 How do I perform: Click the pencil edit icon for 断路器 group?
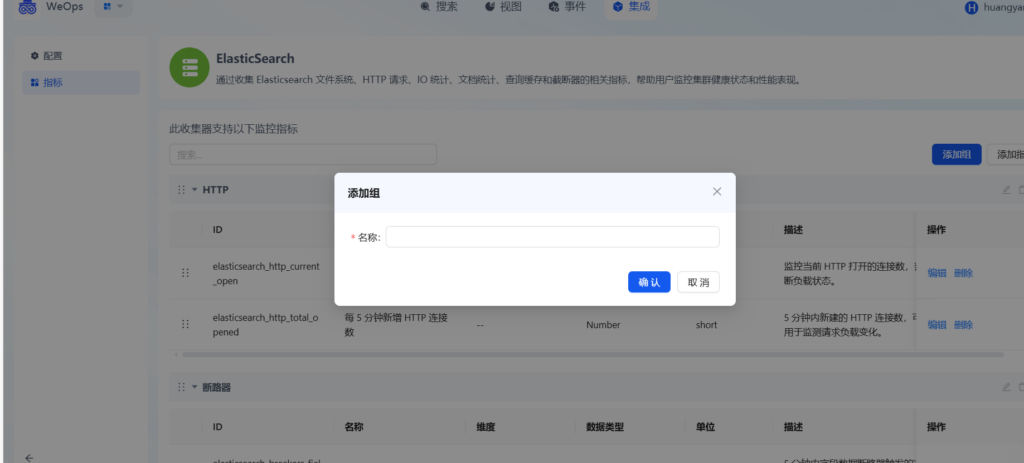pos(1006,387)
